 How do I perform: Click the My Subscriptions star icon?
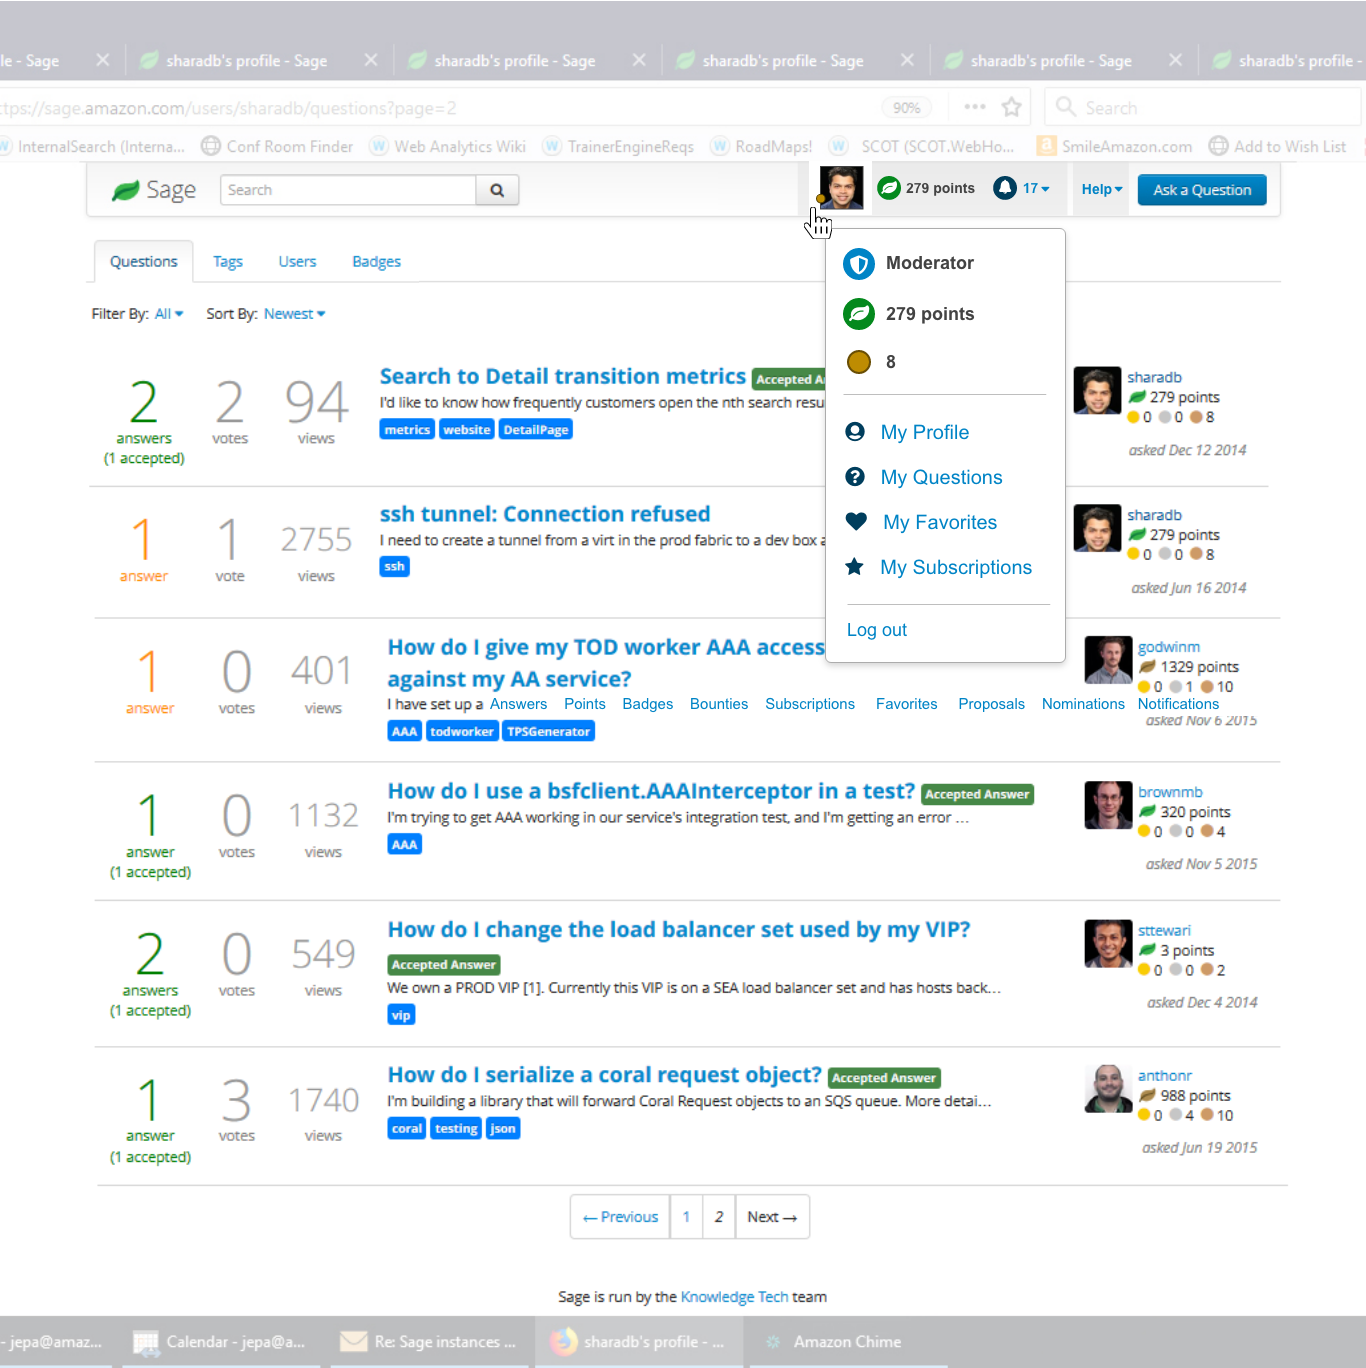tap(854, 567)
